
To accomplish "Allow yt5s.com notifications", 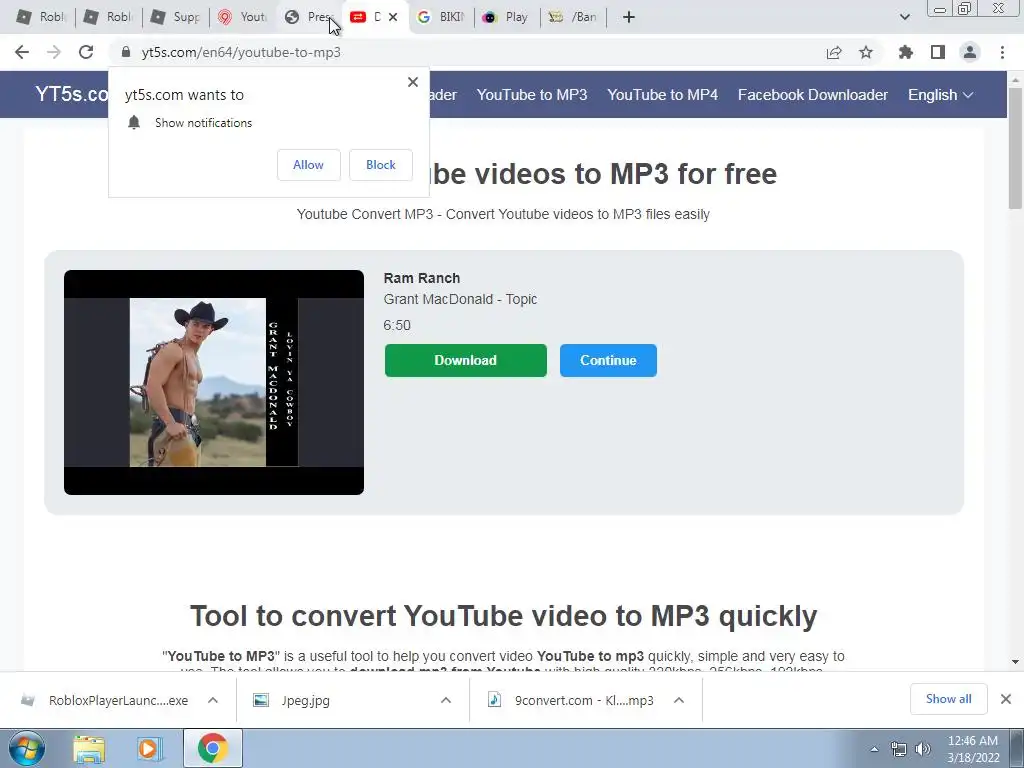I will pyautogui.click(x=308, y=165).
